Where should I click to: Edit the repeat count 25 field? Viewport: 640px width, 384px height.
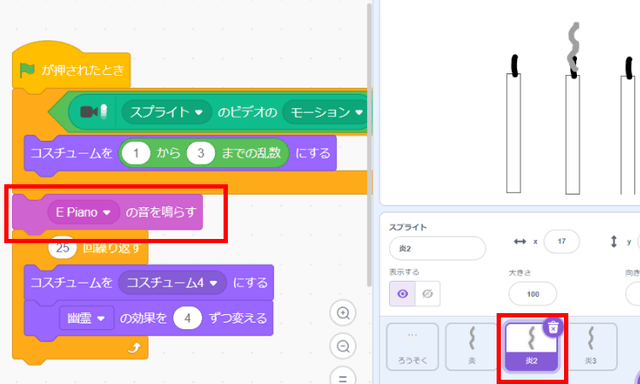[62, 247]
